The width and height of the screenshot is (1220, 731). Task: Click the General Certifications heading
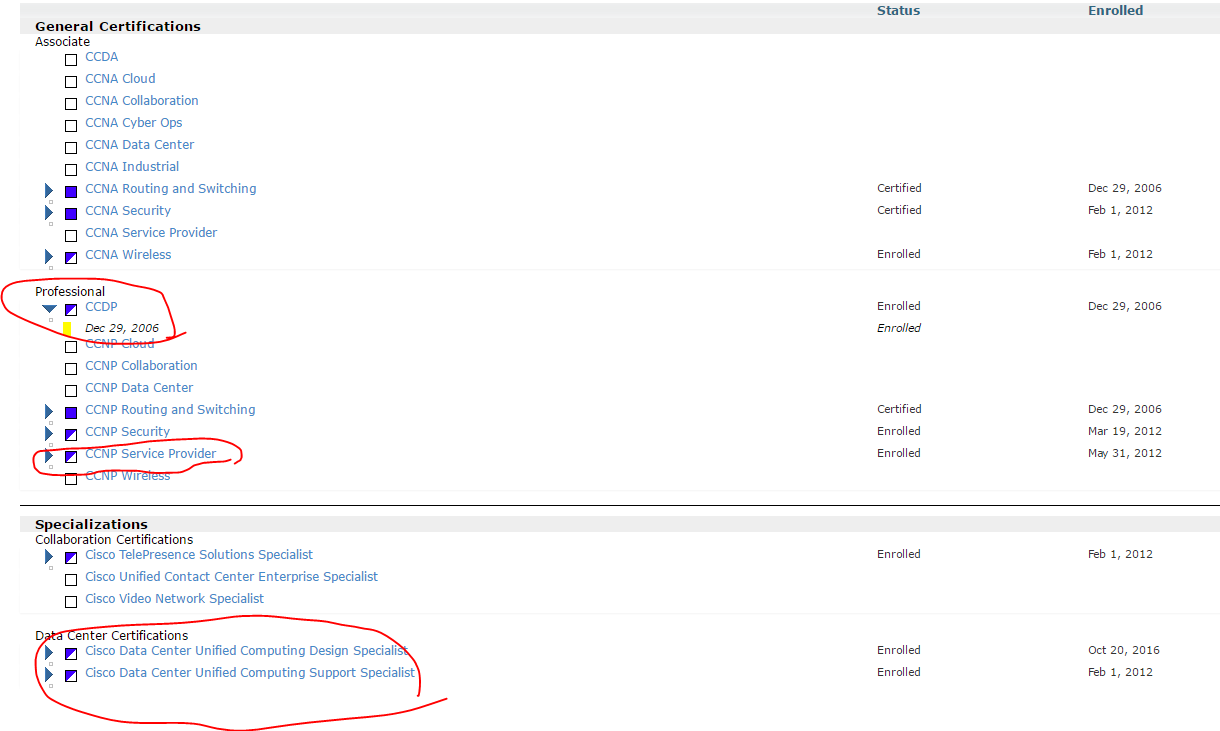118,26
